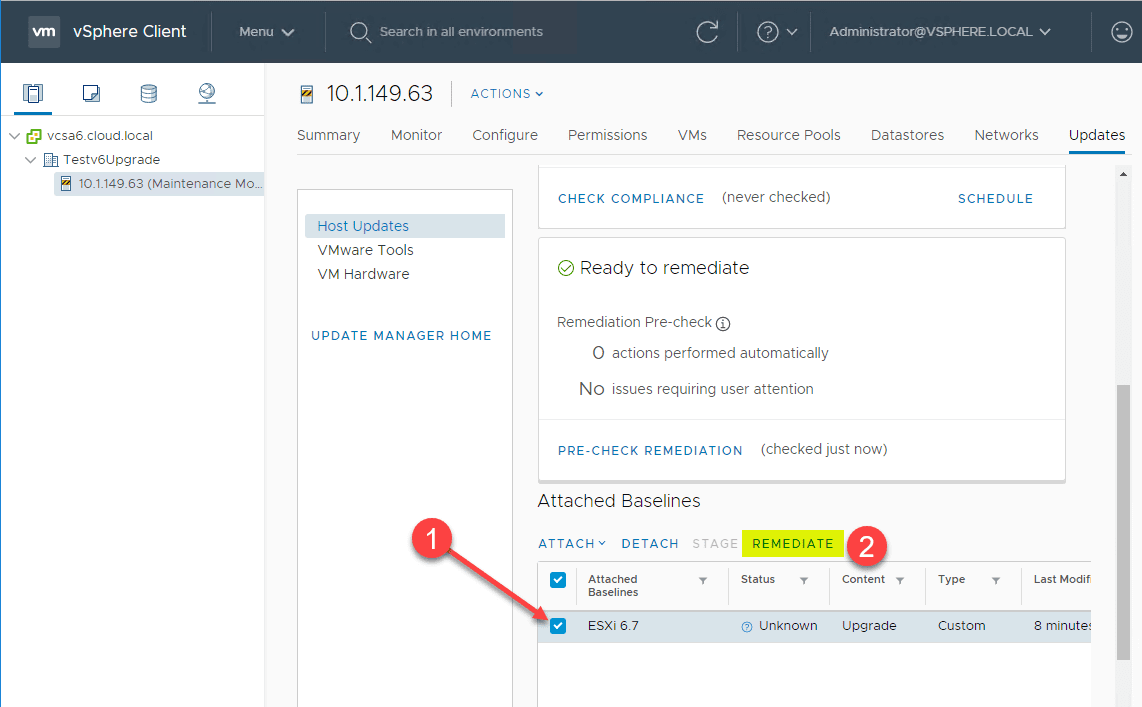Open the Storage inventory view

coord(148,91)
